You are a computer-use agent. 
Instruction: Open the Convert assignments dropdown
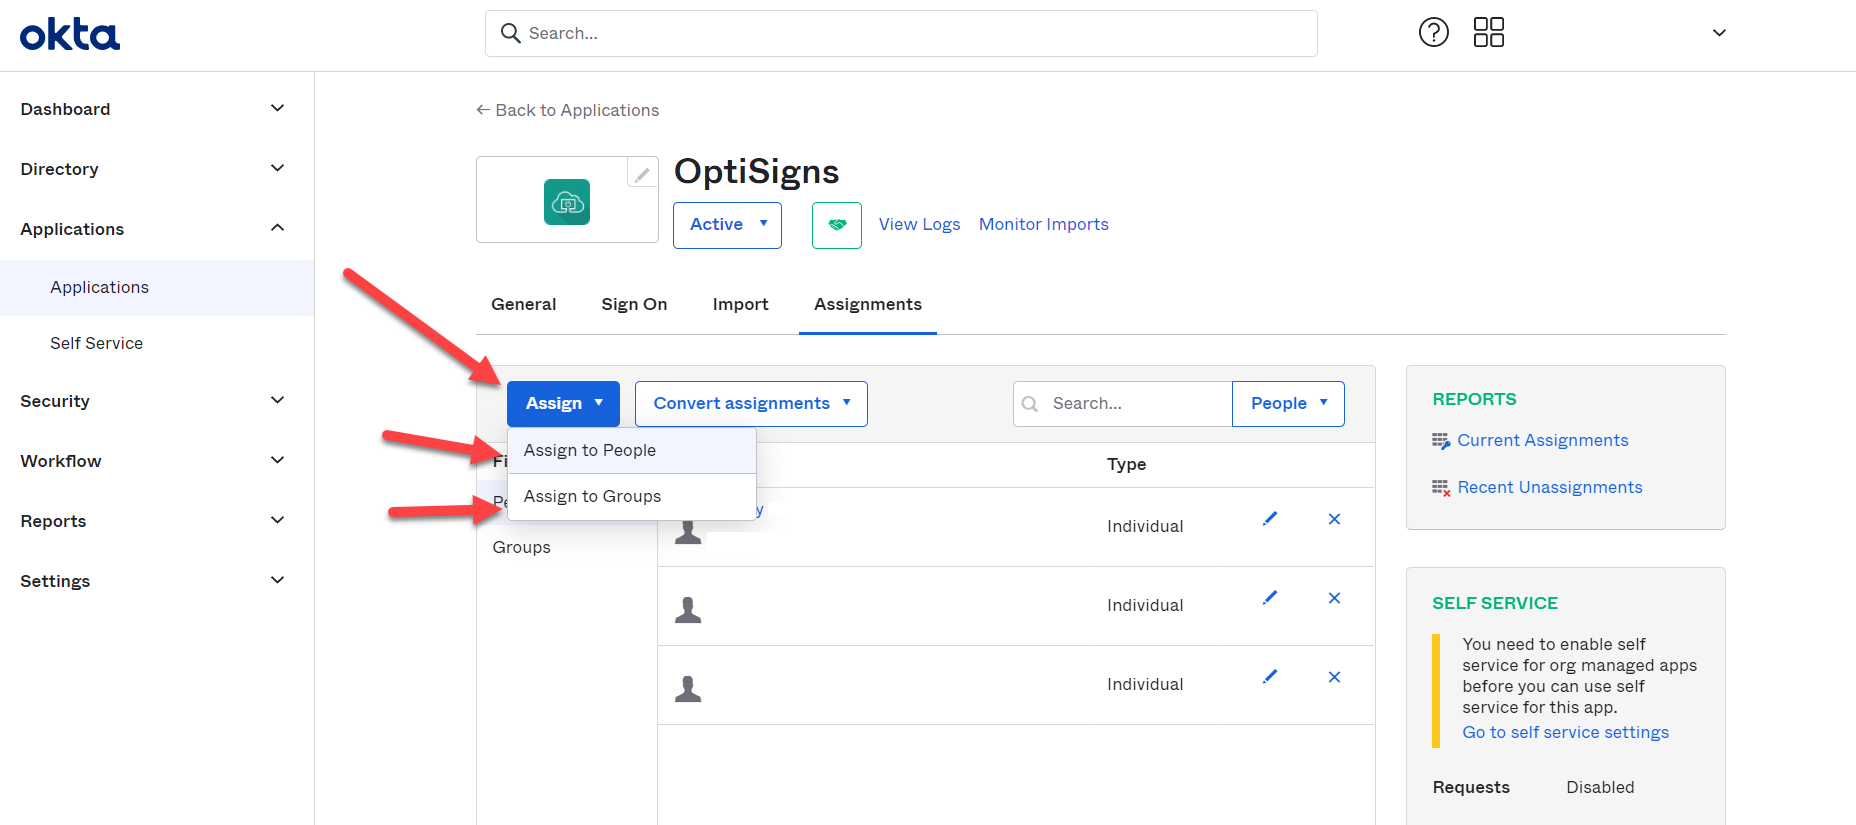point(751,404)
